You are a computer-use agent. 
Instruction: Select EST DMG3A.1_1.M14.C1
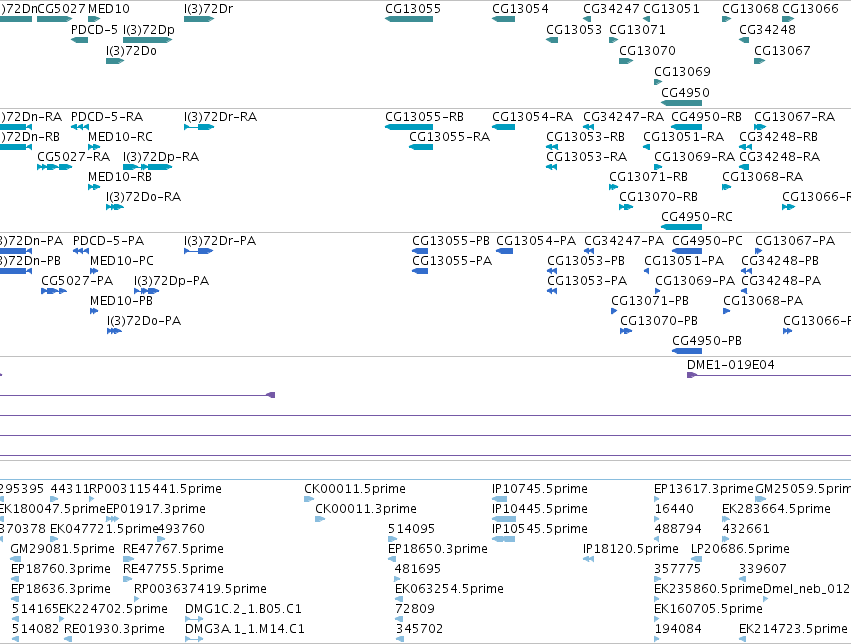pyautogui.click(x=245, y=629)
